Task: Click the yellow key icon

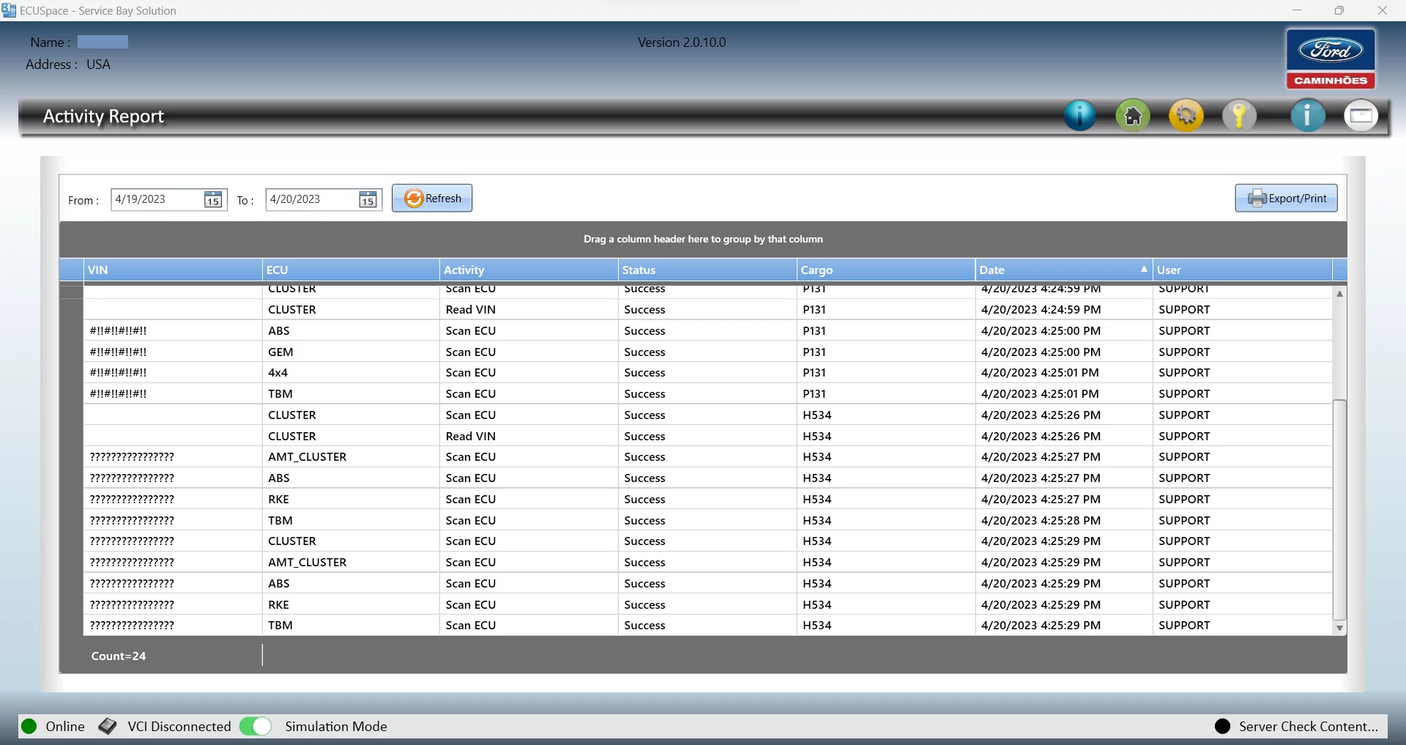Action: pos(1240,115)
